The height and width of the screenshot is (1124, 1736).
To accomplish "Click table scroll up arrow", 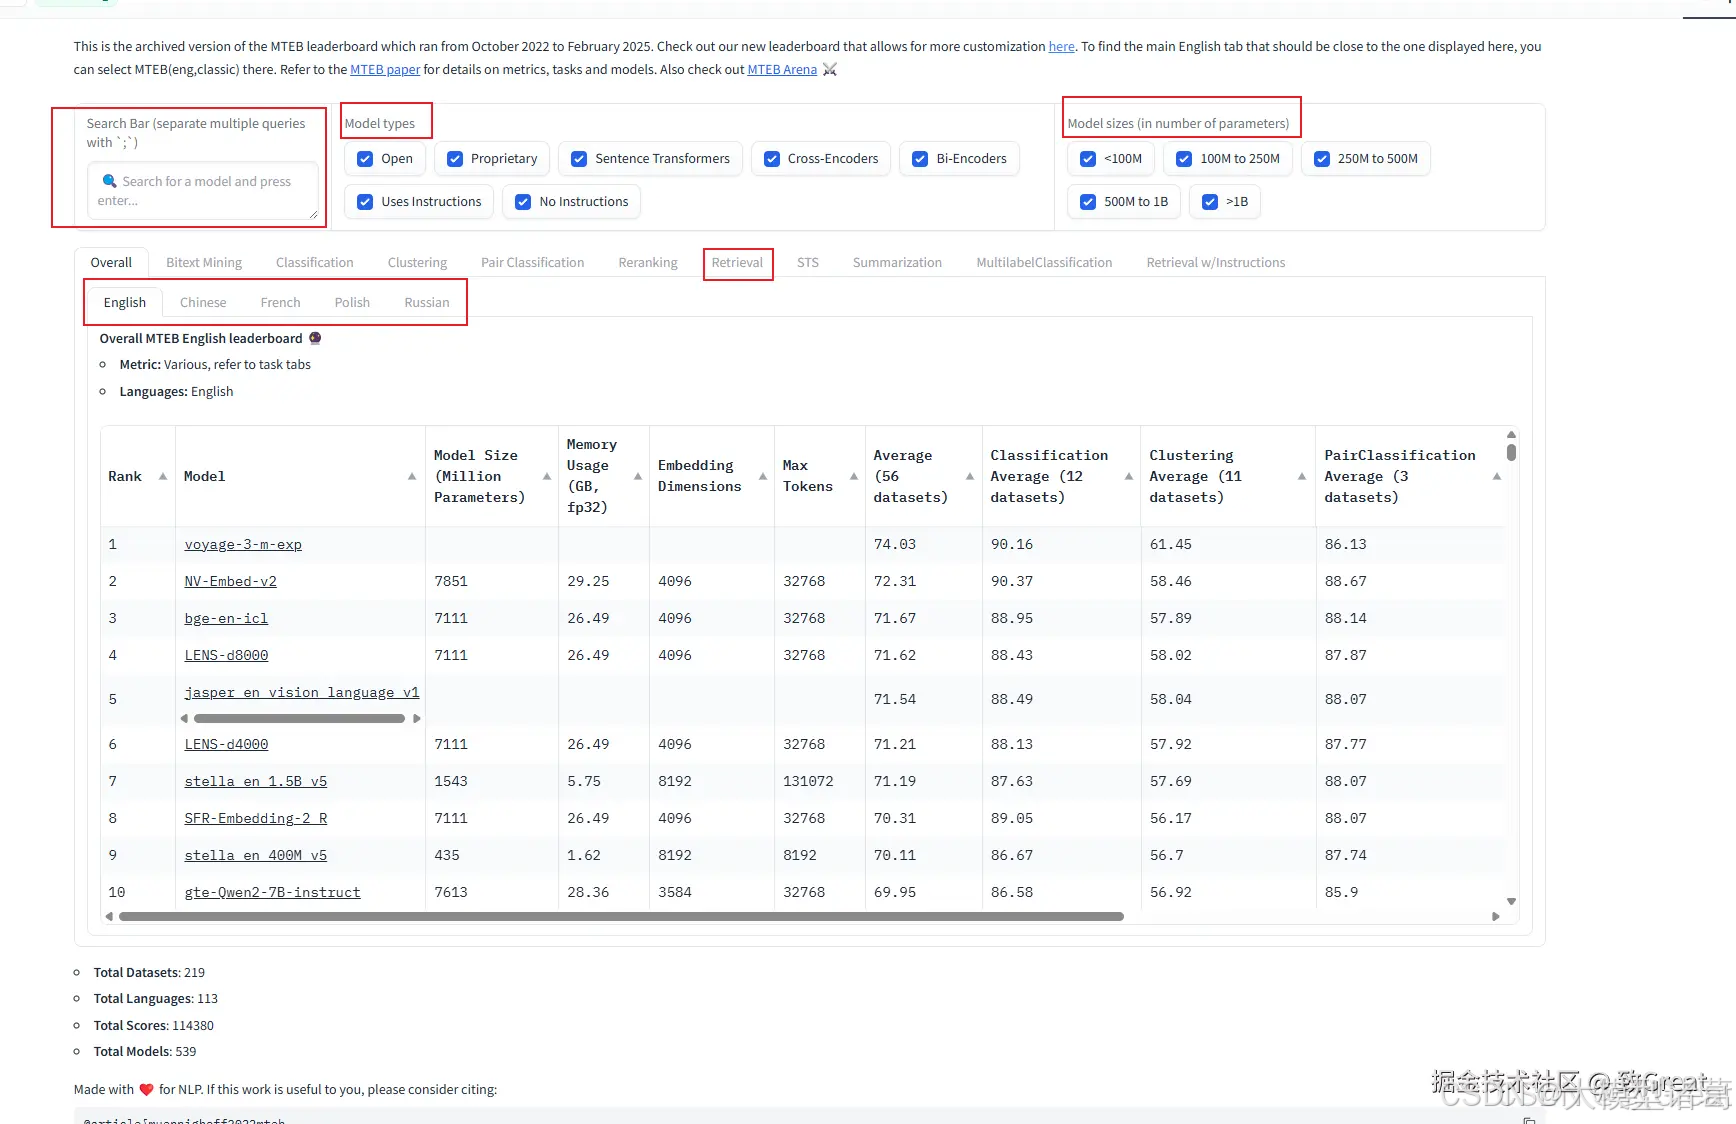I will pyautogui.click(x=1511, y=434).
